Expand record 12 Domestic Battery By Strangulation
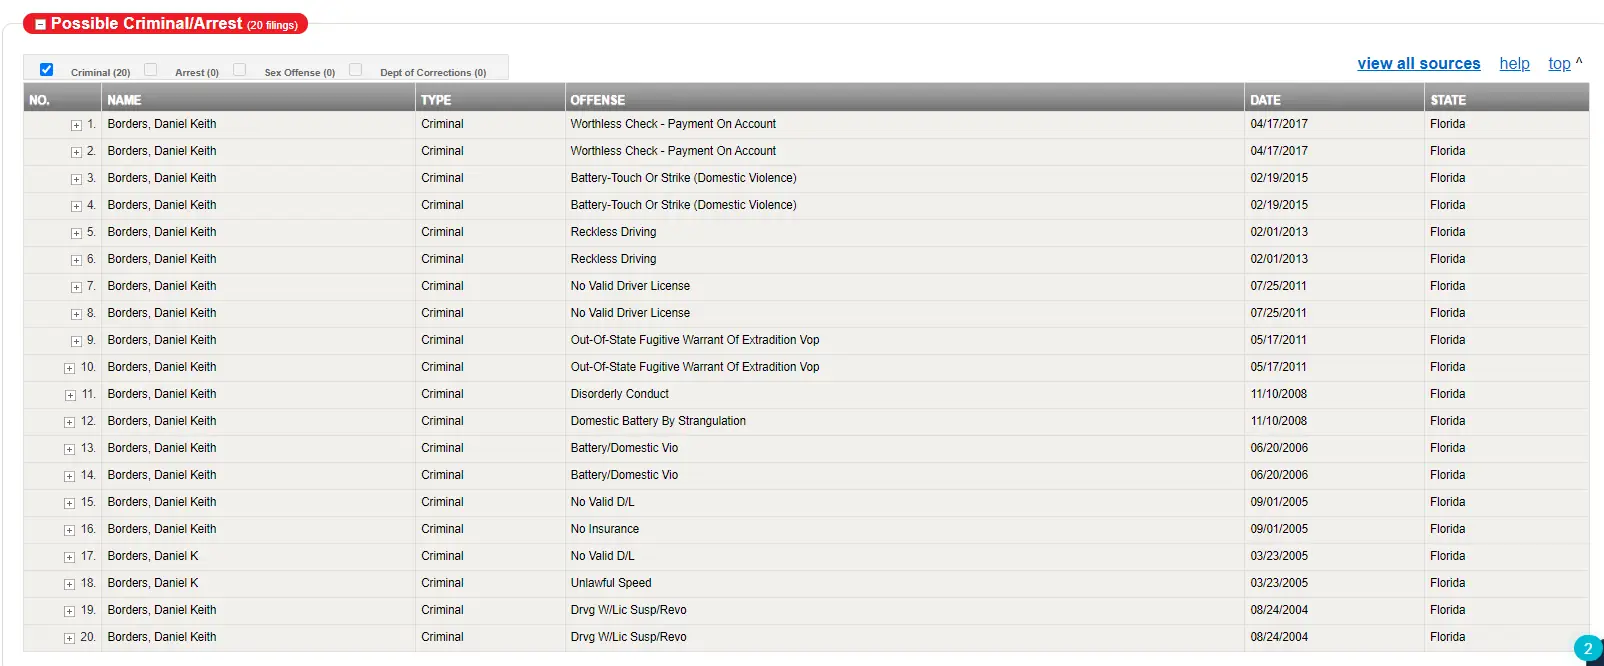 click(x=70, y=422)
